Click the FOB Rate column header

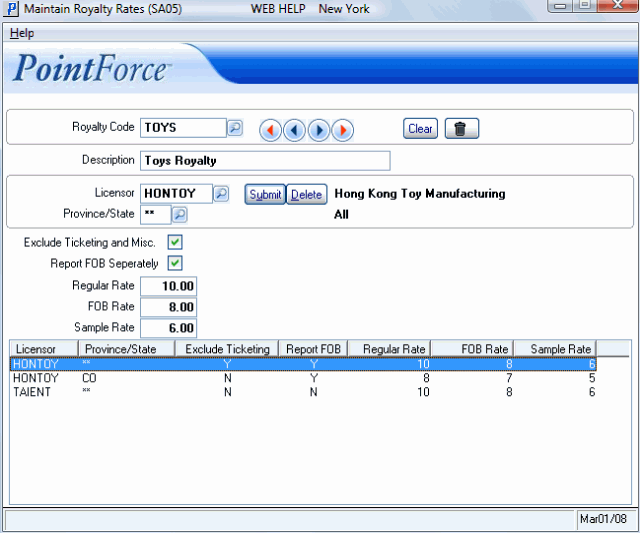(473, 349)
